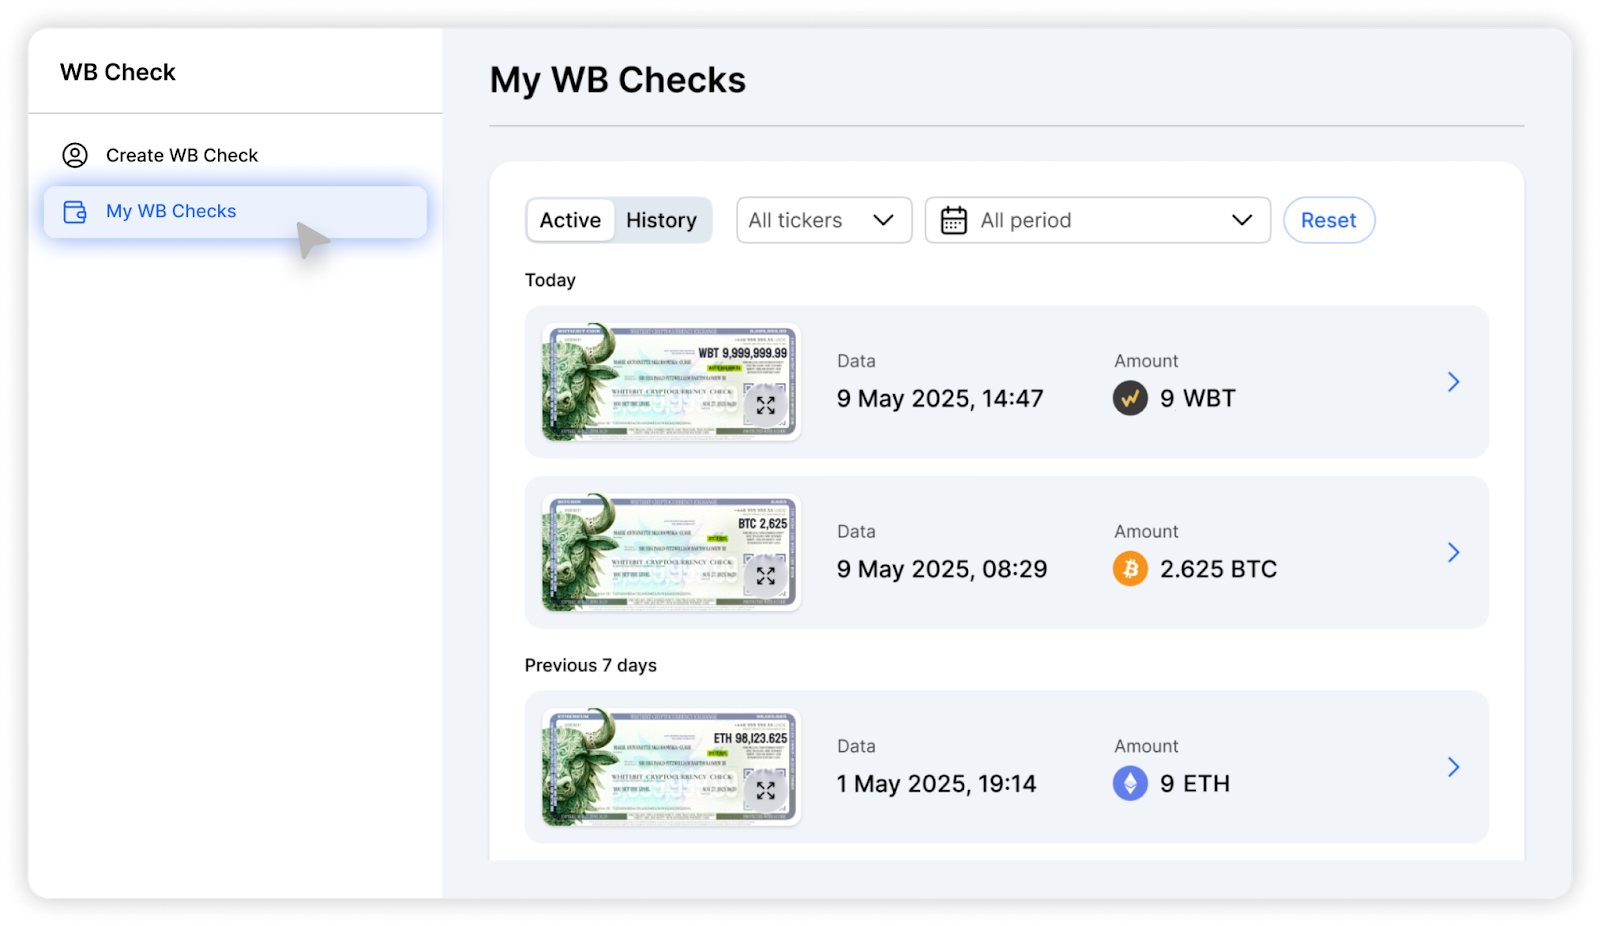Select My WB Checks in sidebar
The height and width of the screenshot is (926, 1600).
[171, 212]
